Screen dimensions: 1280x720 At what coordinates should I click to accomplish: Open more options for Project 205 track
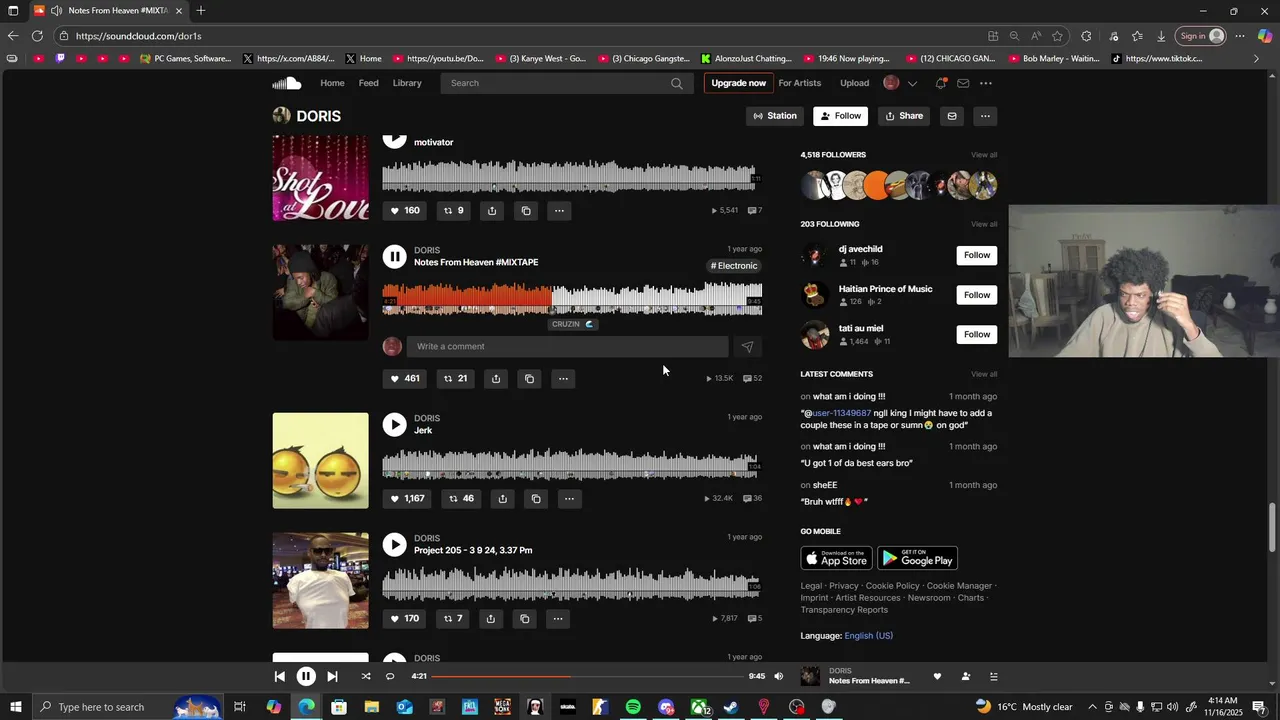558,618
